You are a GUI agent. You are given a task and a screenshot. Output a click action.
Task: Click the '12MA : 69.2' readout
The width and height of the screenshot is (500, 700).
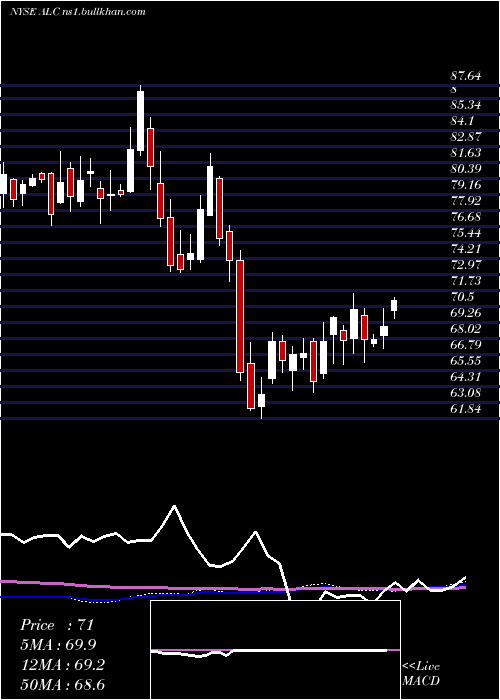tap(62, 665)
